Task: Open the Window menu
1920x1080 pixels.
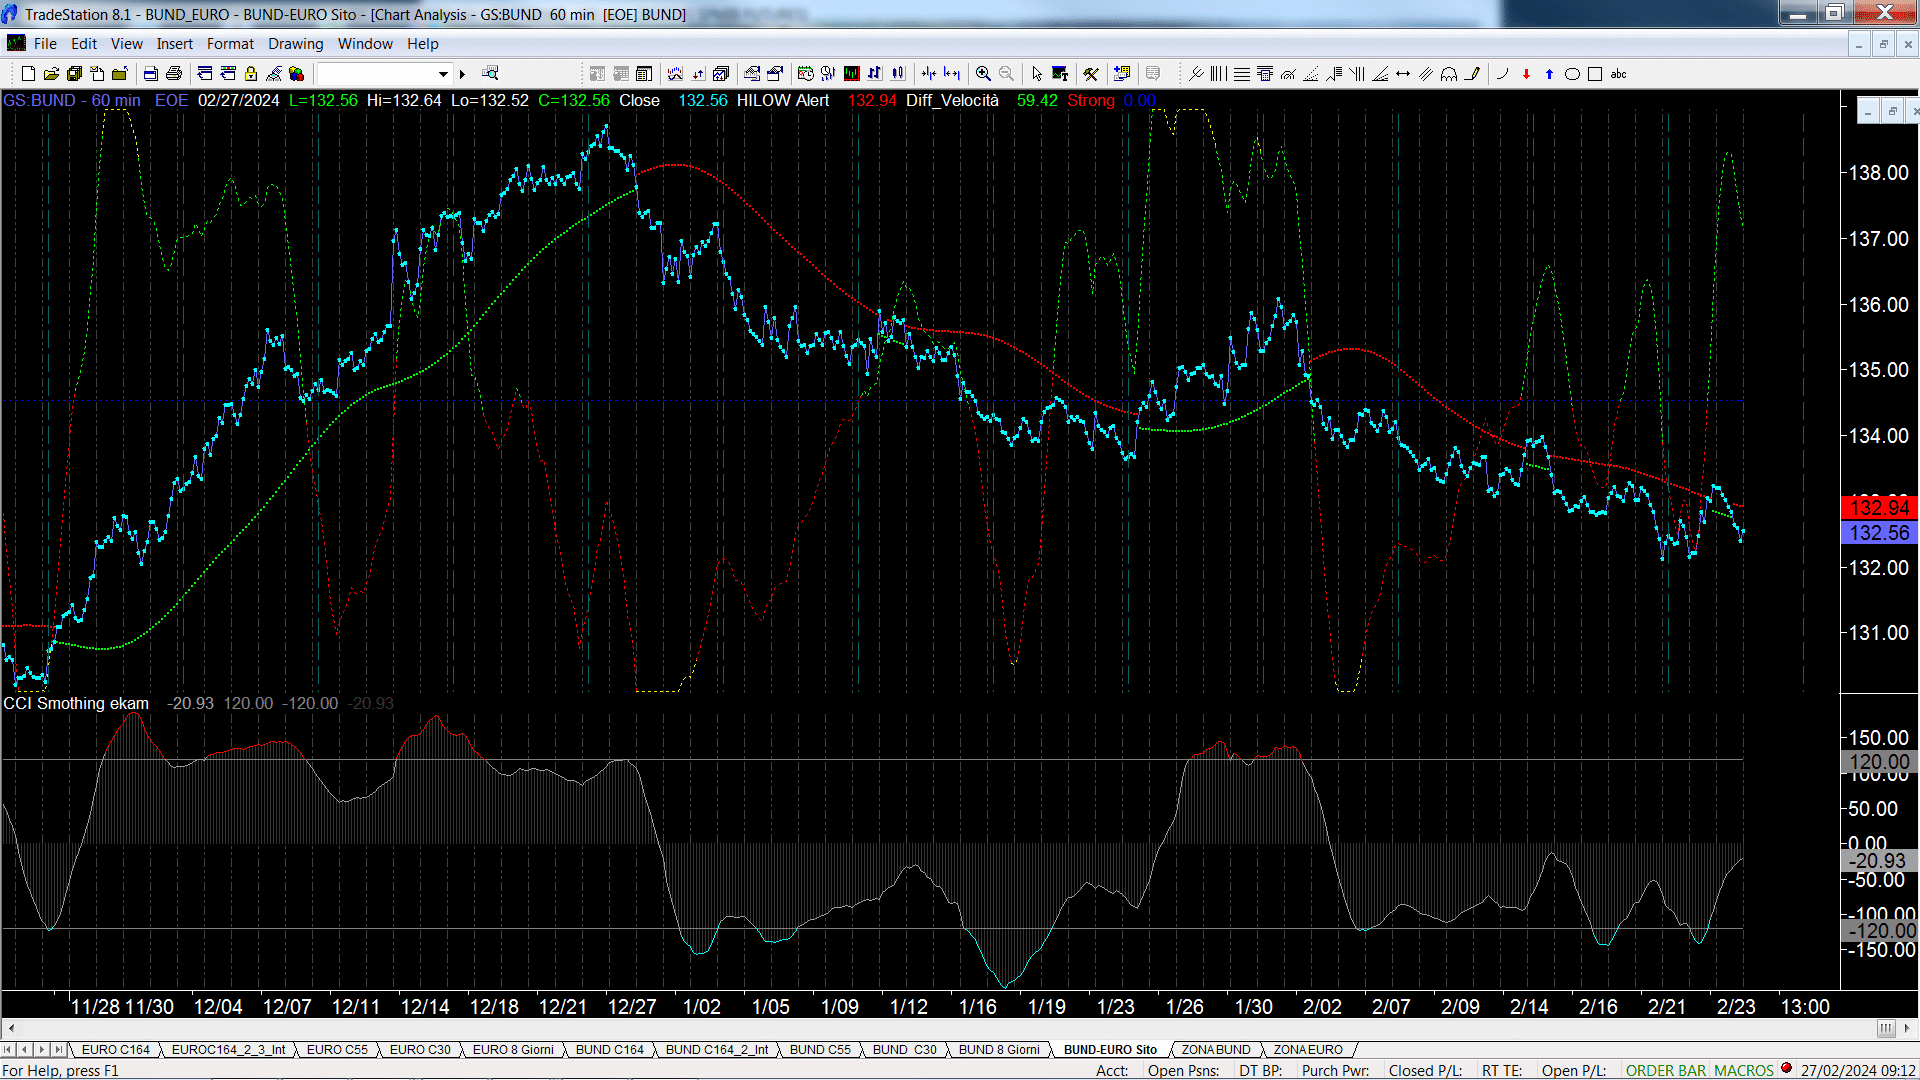Action: click(365, 44)
